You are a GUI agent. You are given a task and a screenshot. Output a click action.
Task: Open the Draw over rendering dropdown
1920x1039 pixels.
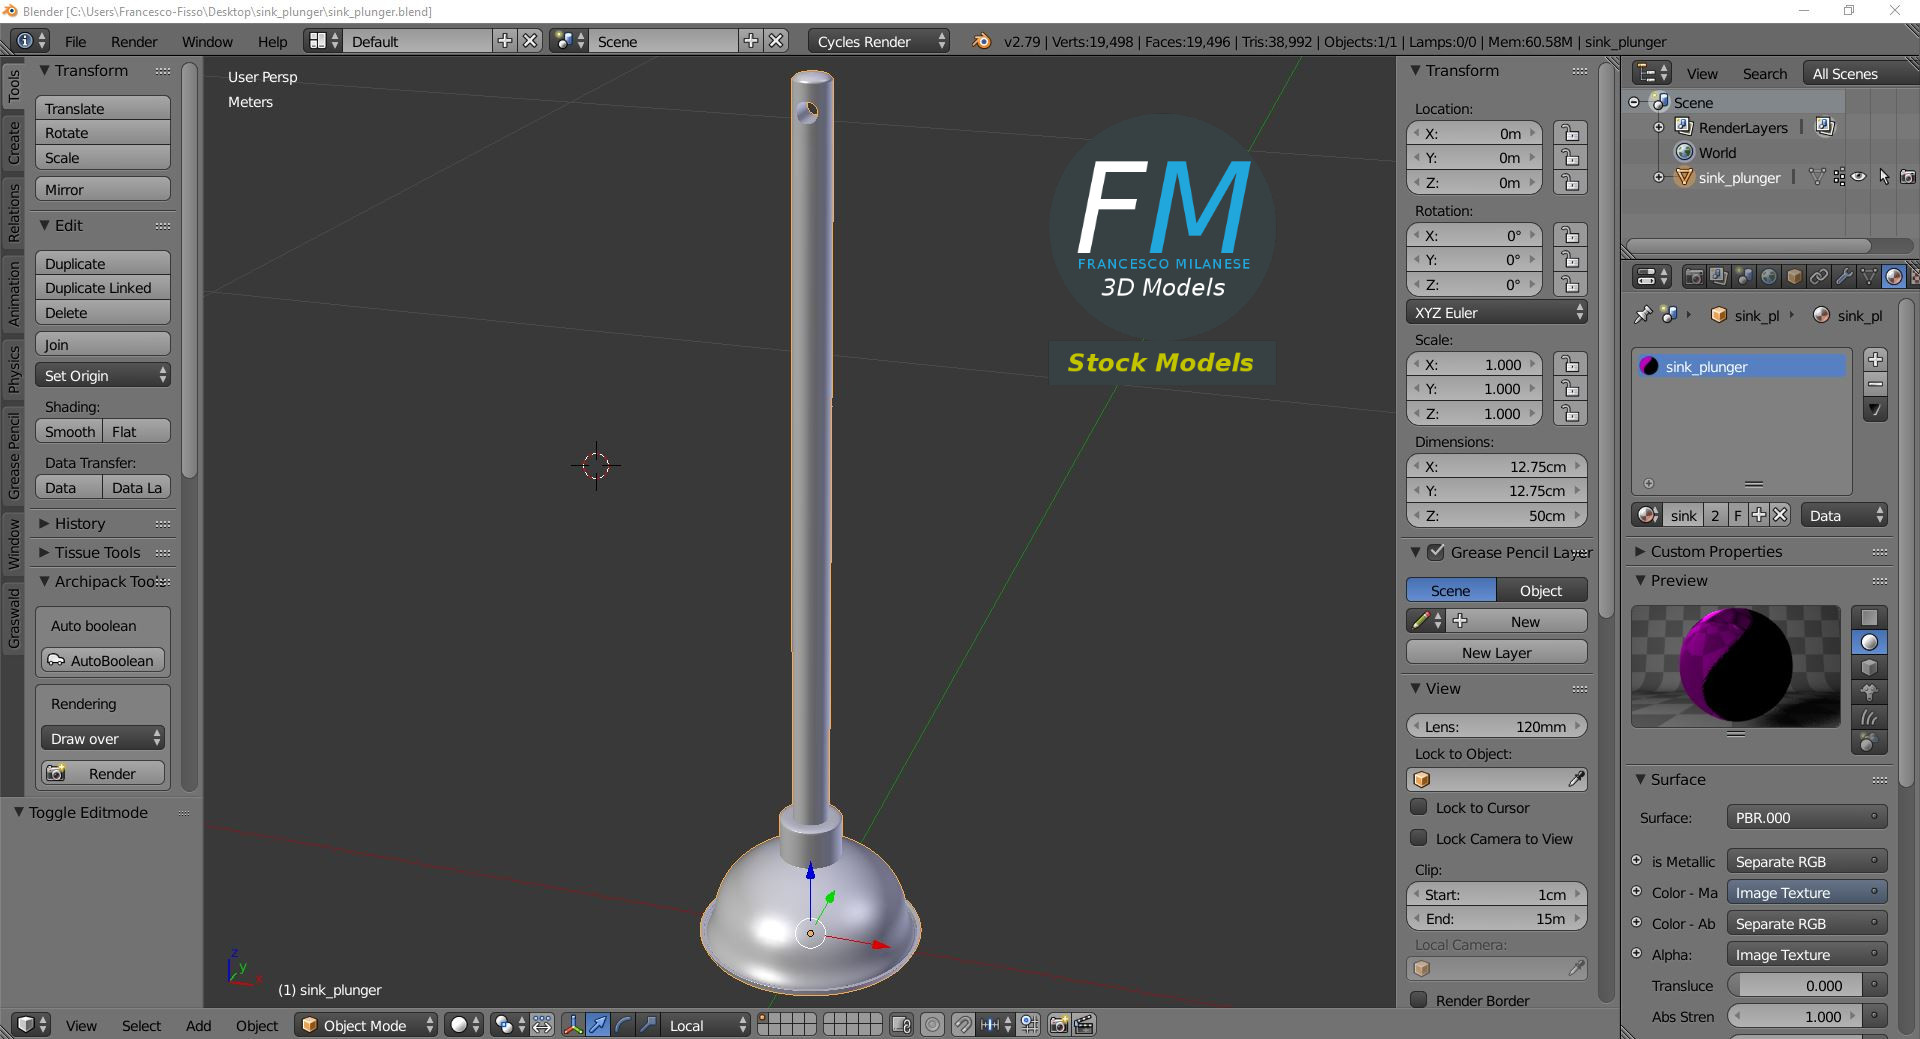[103, 739]
